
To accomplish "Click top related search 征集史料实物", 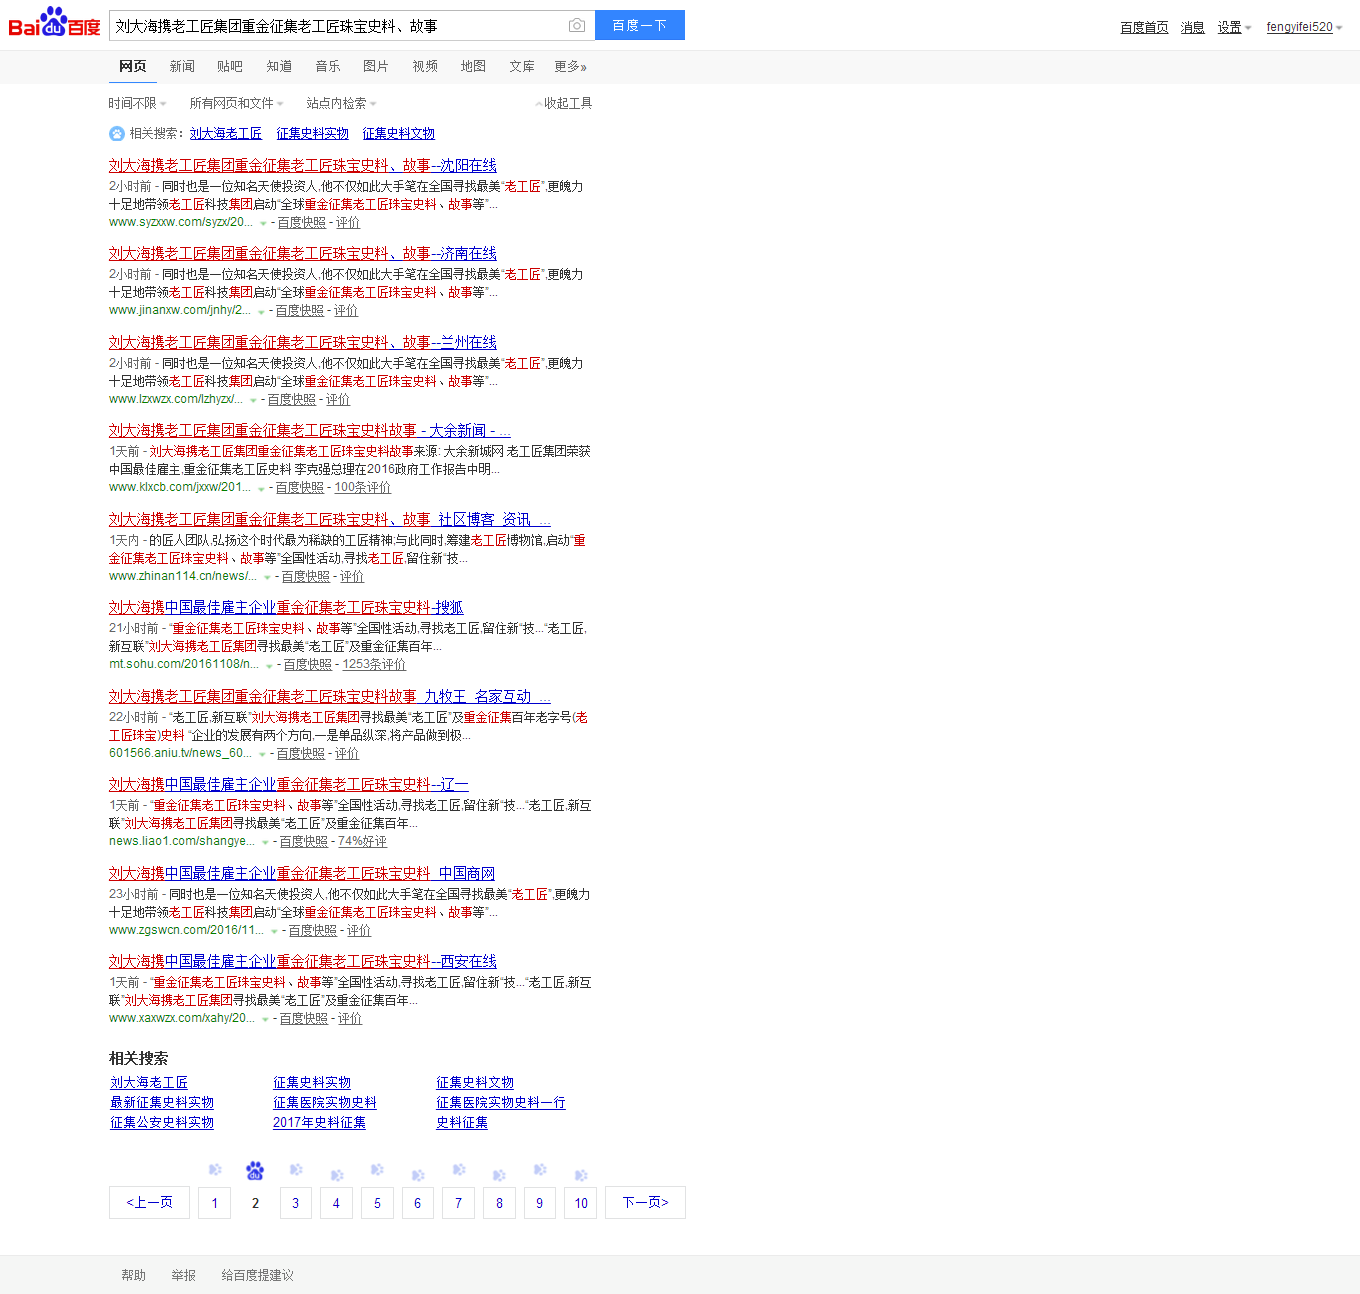I will pyautogui.click(x=312, y=134).
